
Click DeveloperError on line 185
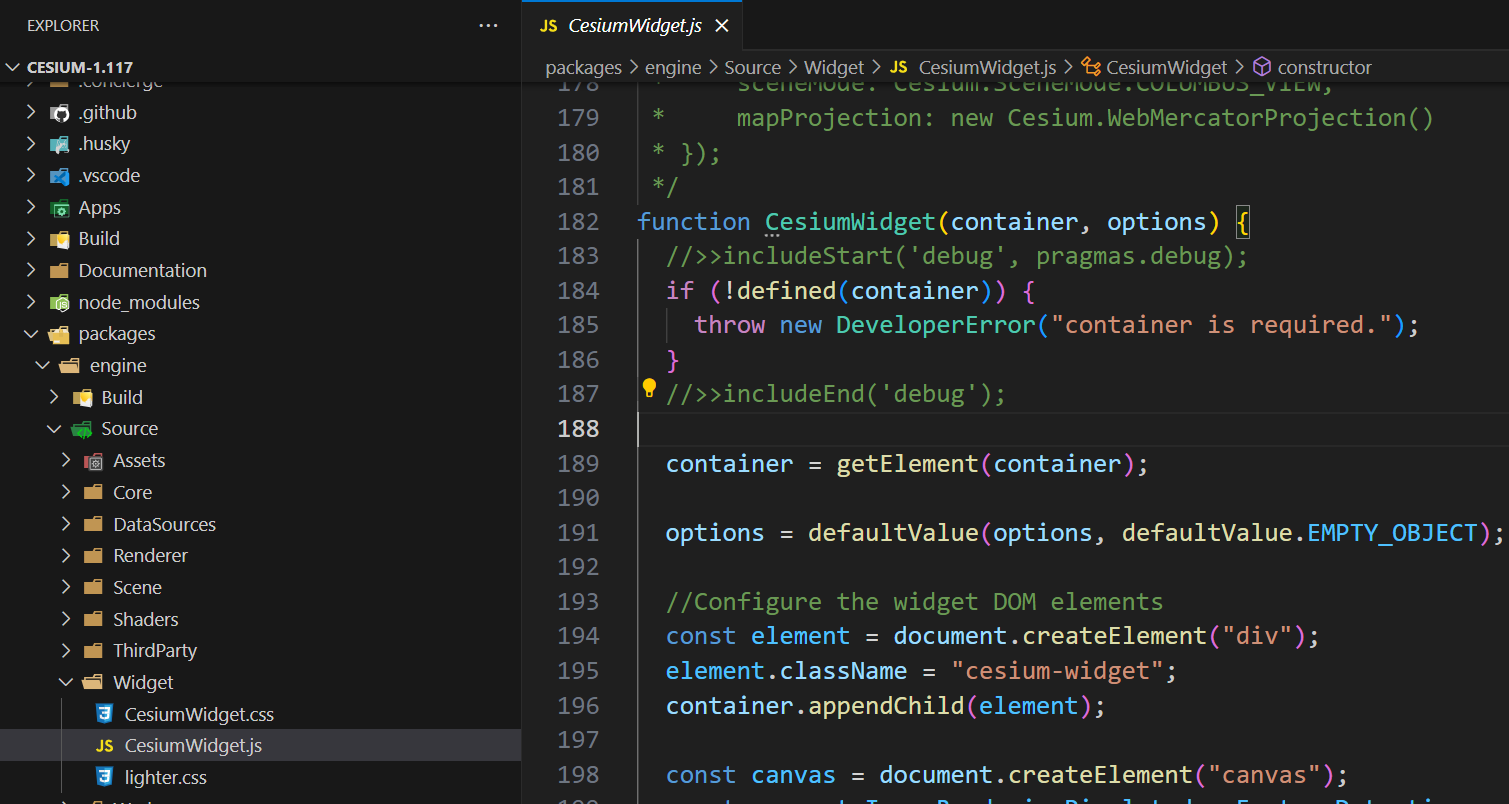coord(935,325)
